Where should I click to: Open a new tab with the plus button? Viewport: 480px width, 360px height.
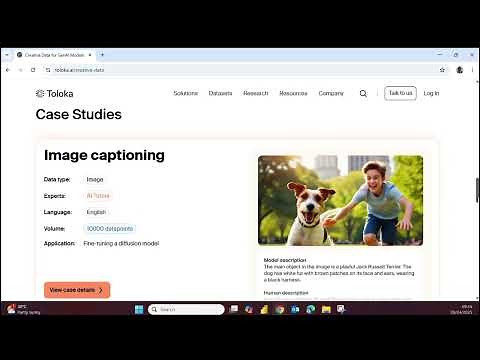point(102,55)
